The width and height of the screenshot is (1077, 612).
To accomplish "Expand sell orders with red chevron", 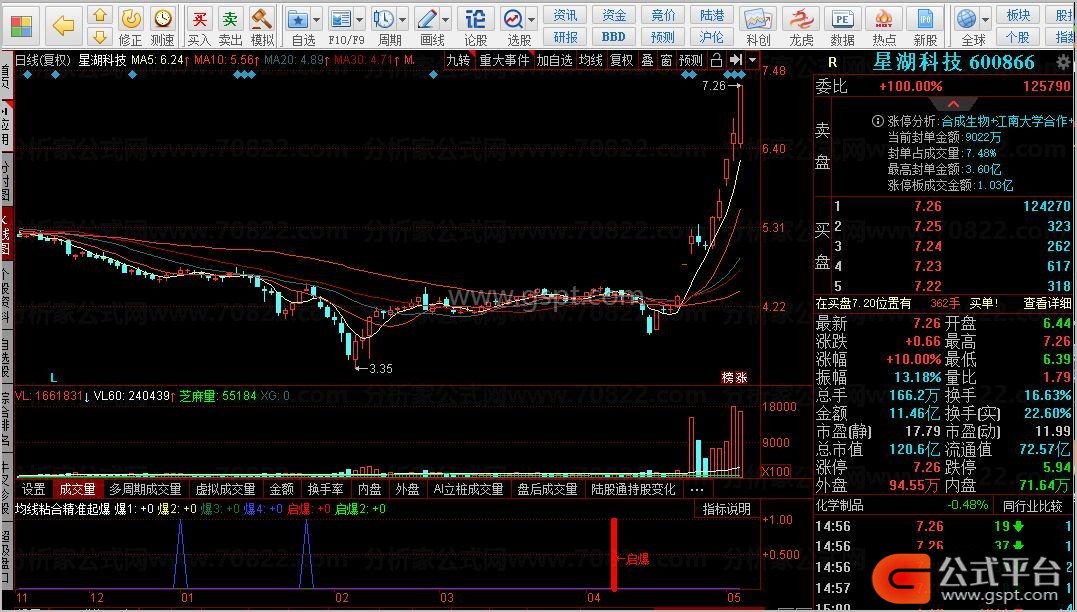I will (953, 104).
